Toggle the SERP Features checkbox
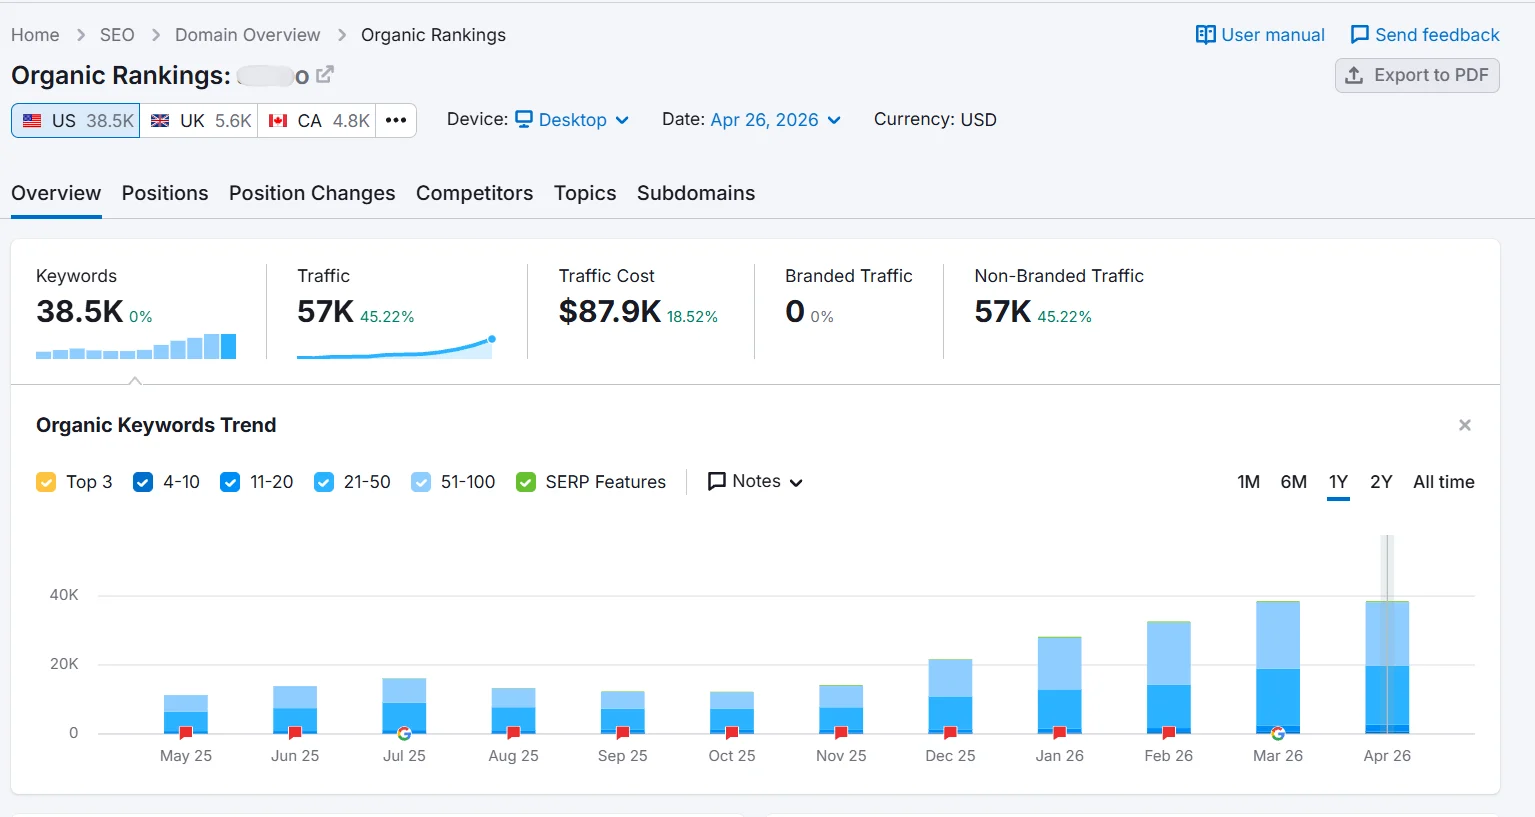1535x817 pixels. [526, 482]
